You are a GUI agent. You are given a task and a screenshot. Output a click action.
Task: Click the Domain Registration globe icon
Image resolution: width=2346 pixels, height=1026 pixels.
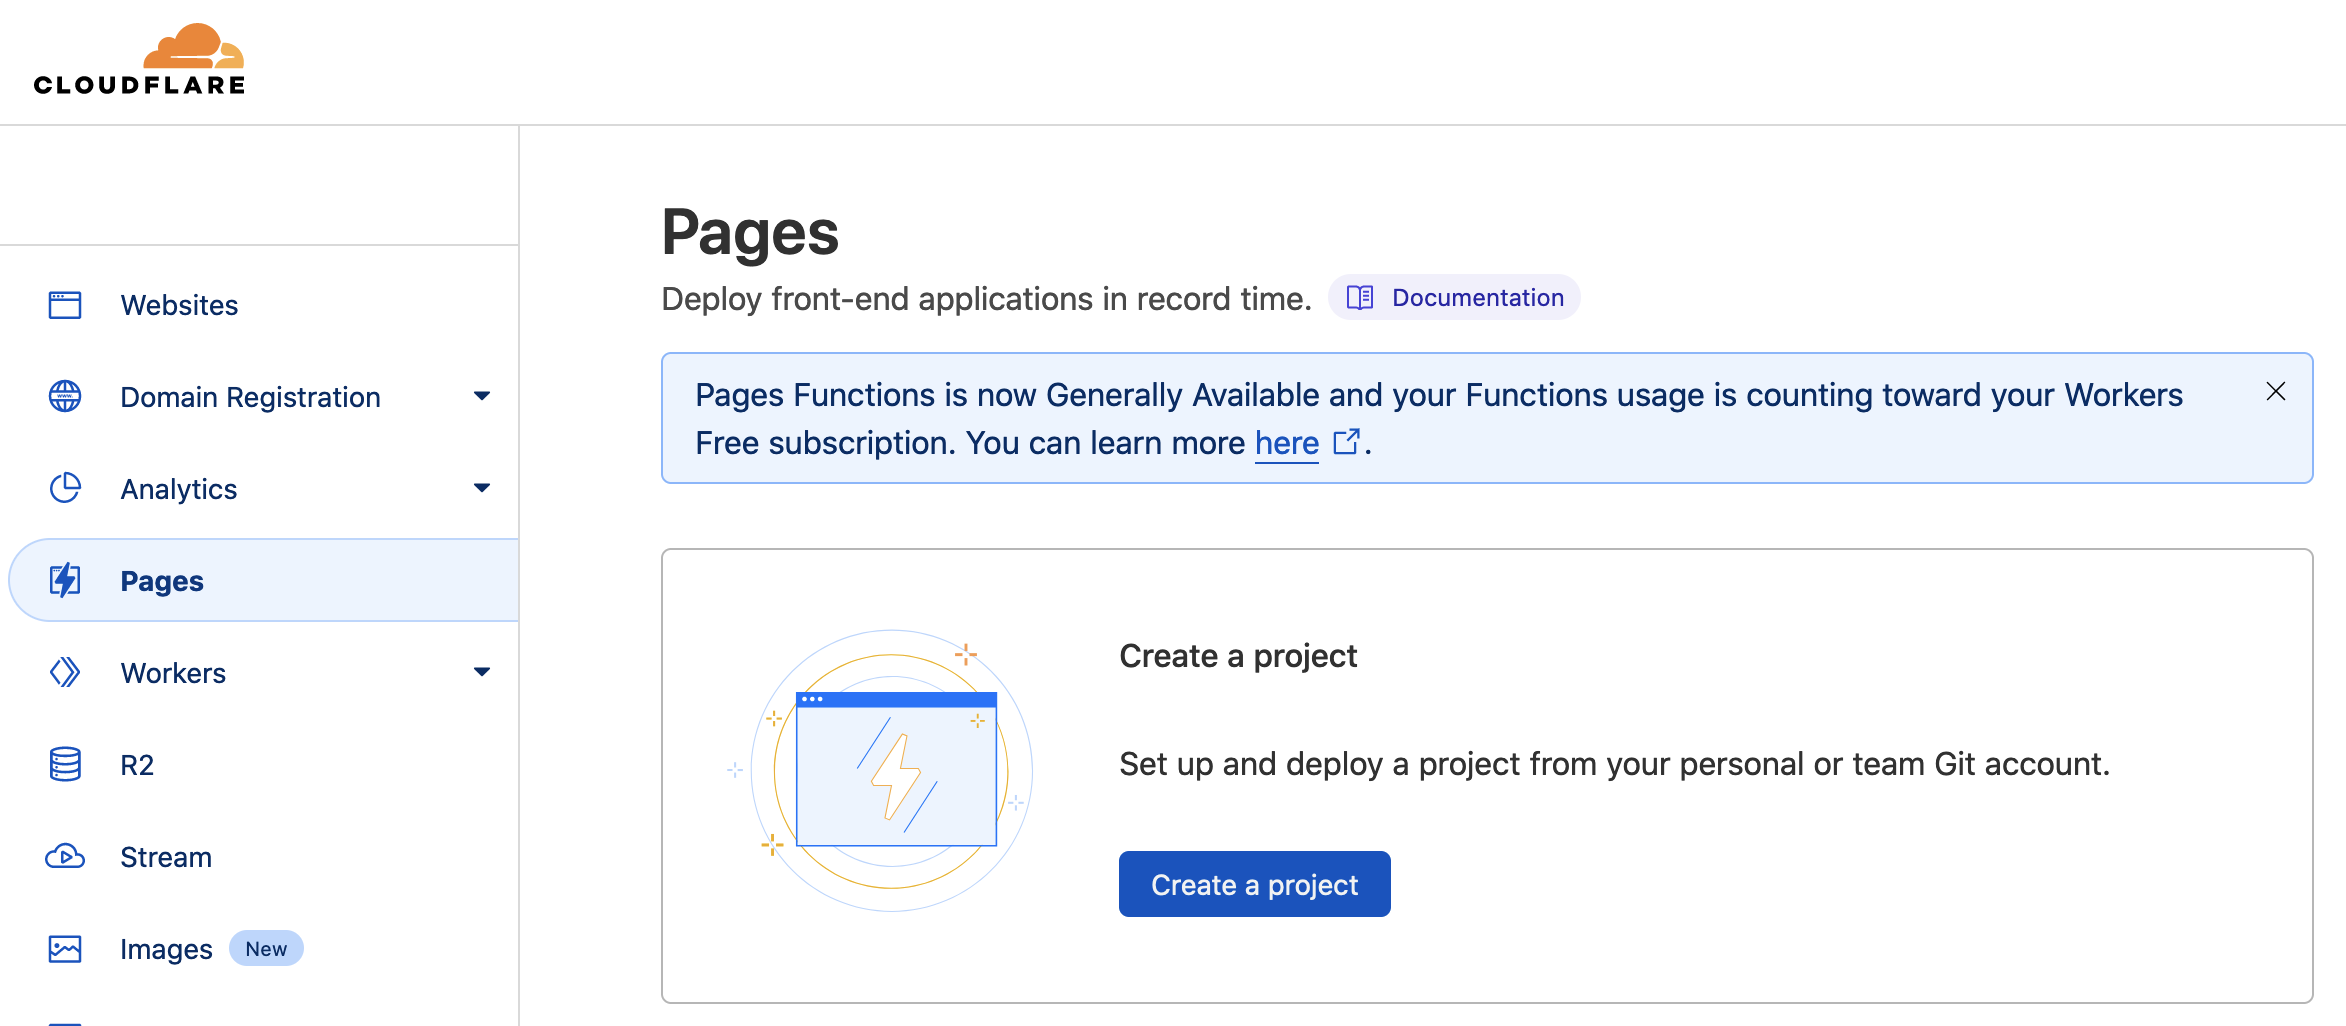[x=65, y=397]
